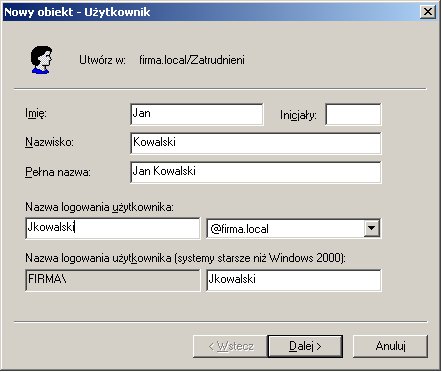Click the Nazwa logowania użytkownika: label
The image size is (442, 372).
[x=99, y=207]
